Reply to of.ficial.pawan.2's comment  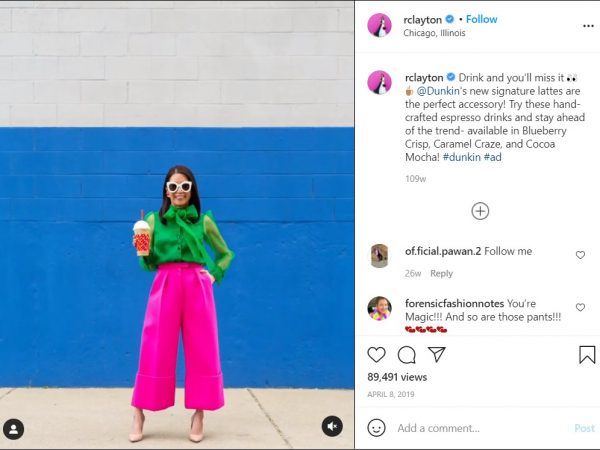pyautogui.click(x=441, y=274)
